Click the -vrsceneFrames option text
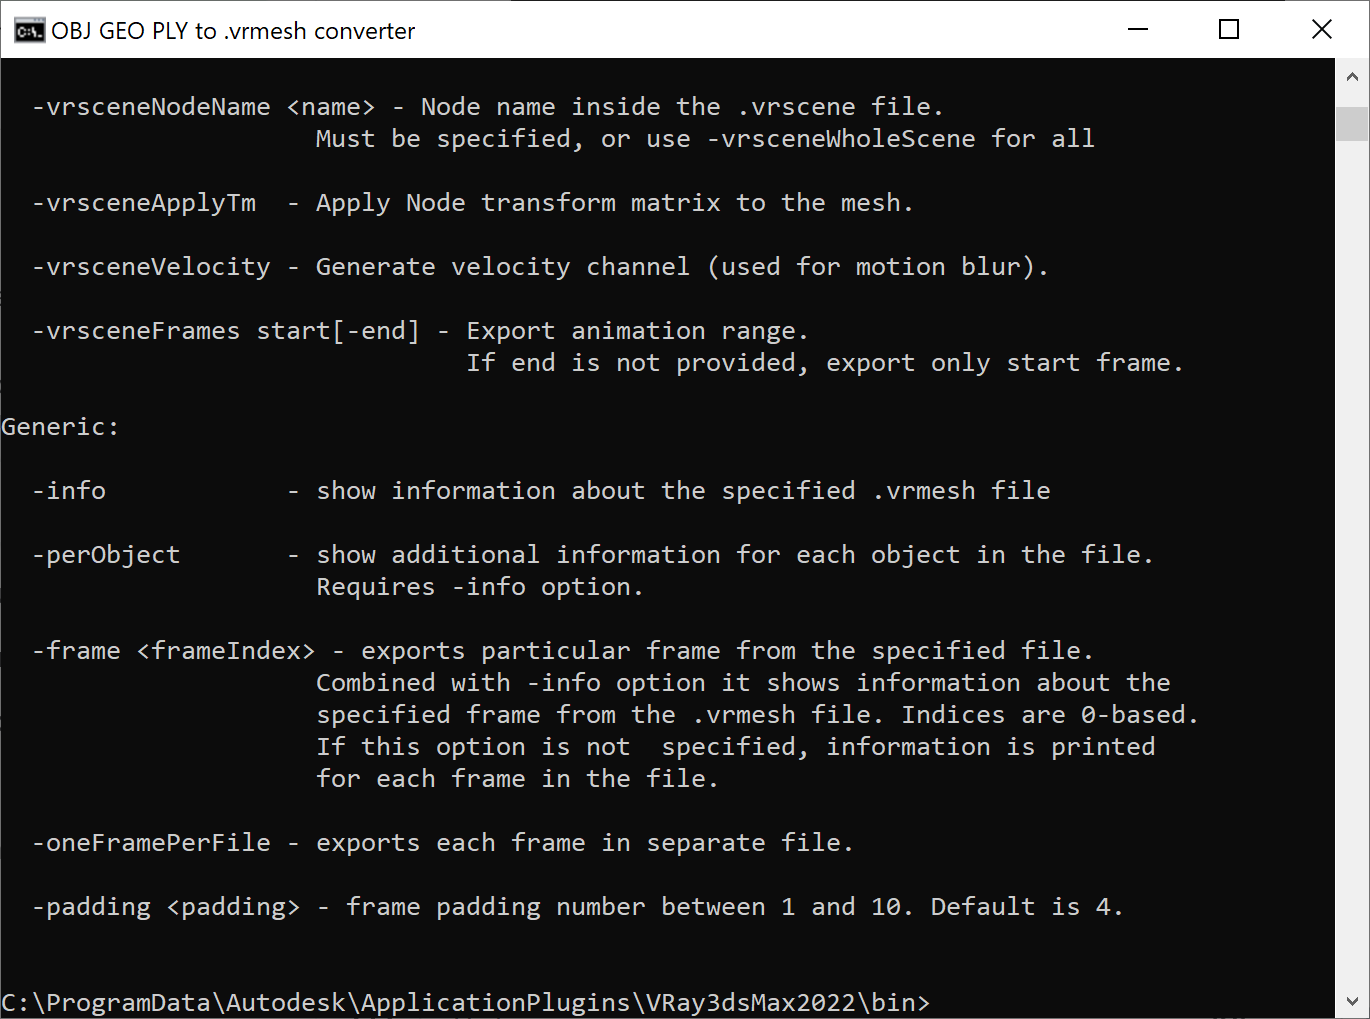The width and height of the screenshot is (1370, 1019). (x=136, y=331)
